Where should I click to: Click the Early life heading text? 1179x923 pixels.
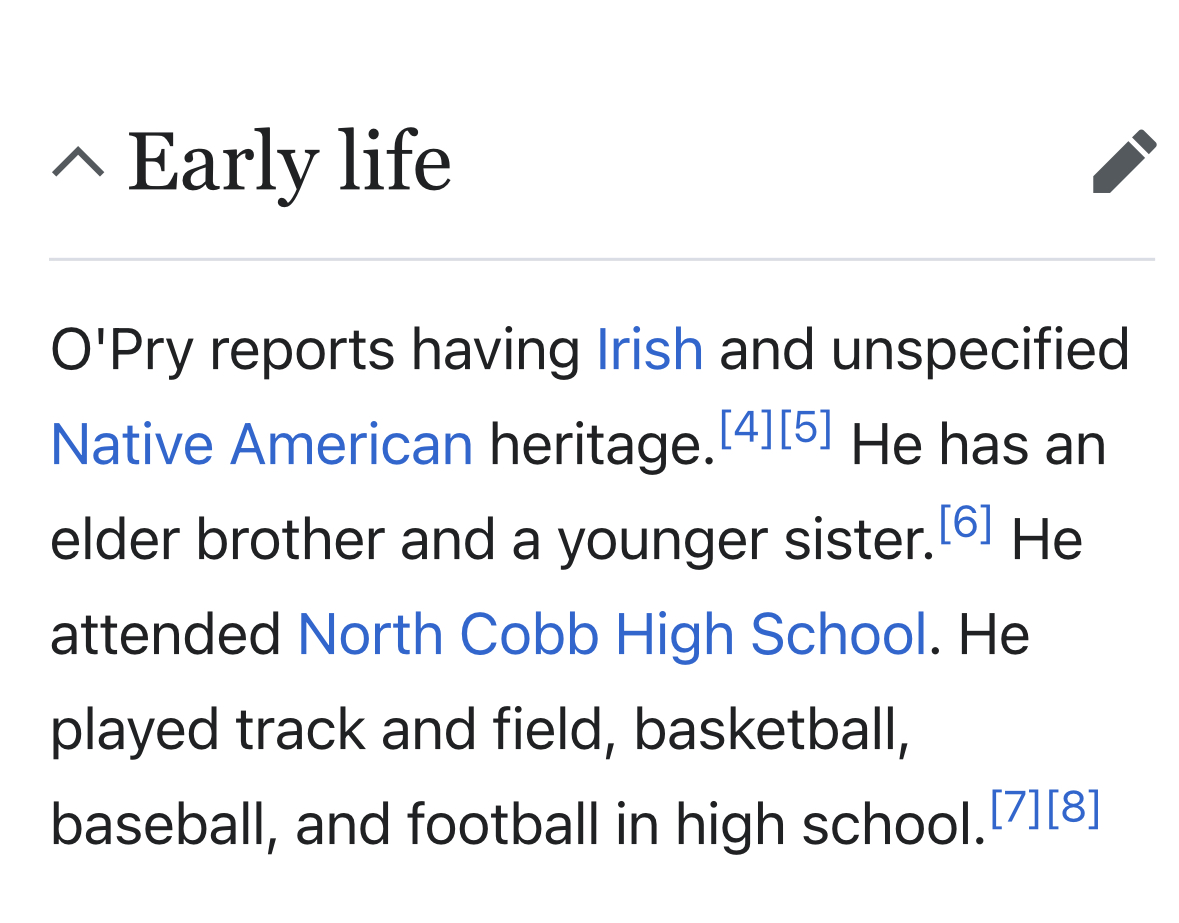point(290,162)
